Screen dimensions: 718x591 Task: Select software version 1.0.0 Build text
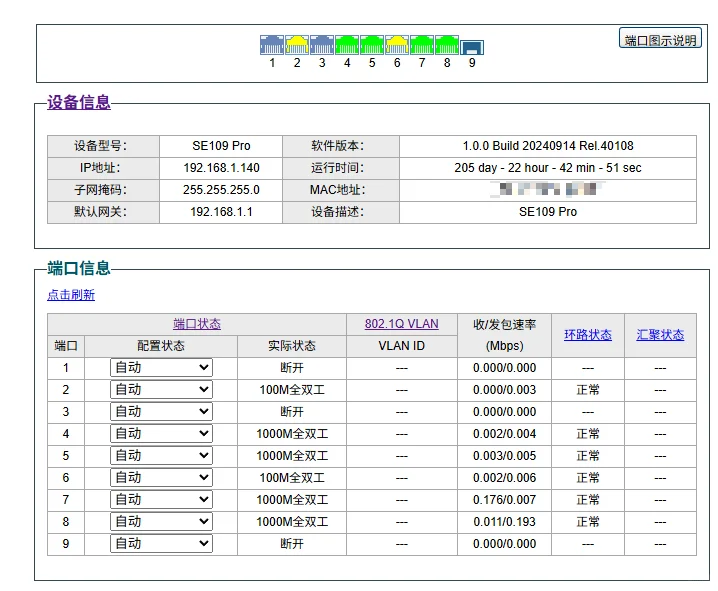548,146
